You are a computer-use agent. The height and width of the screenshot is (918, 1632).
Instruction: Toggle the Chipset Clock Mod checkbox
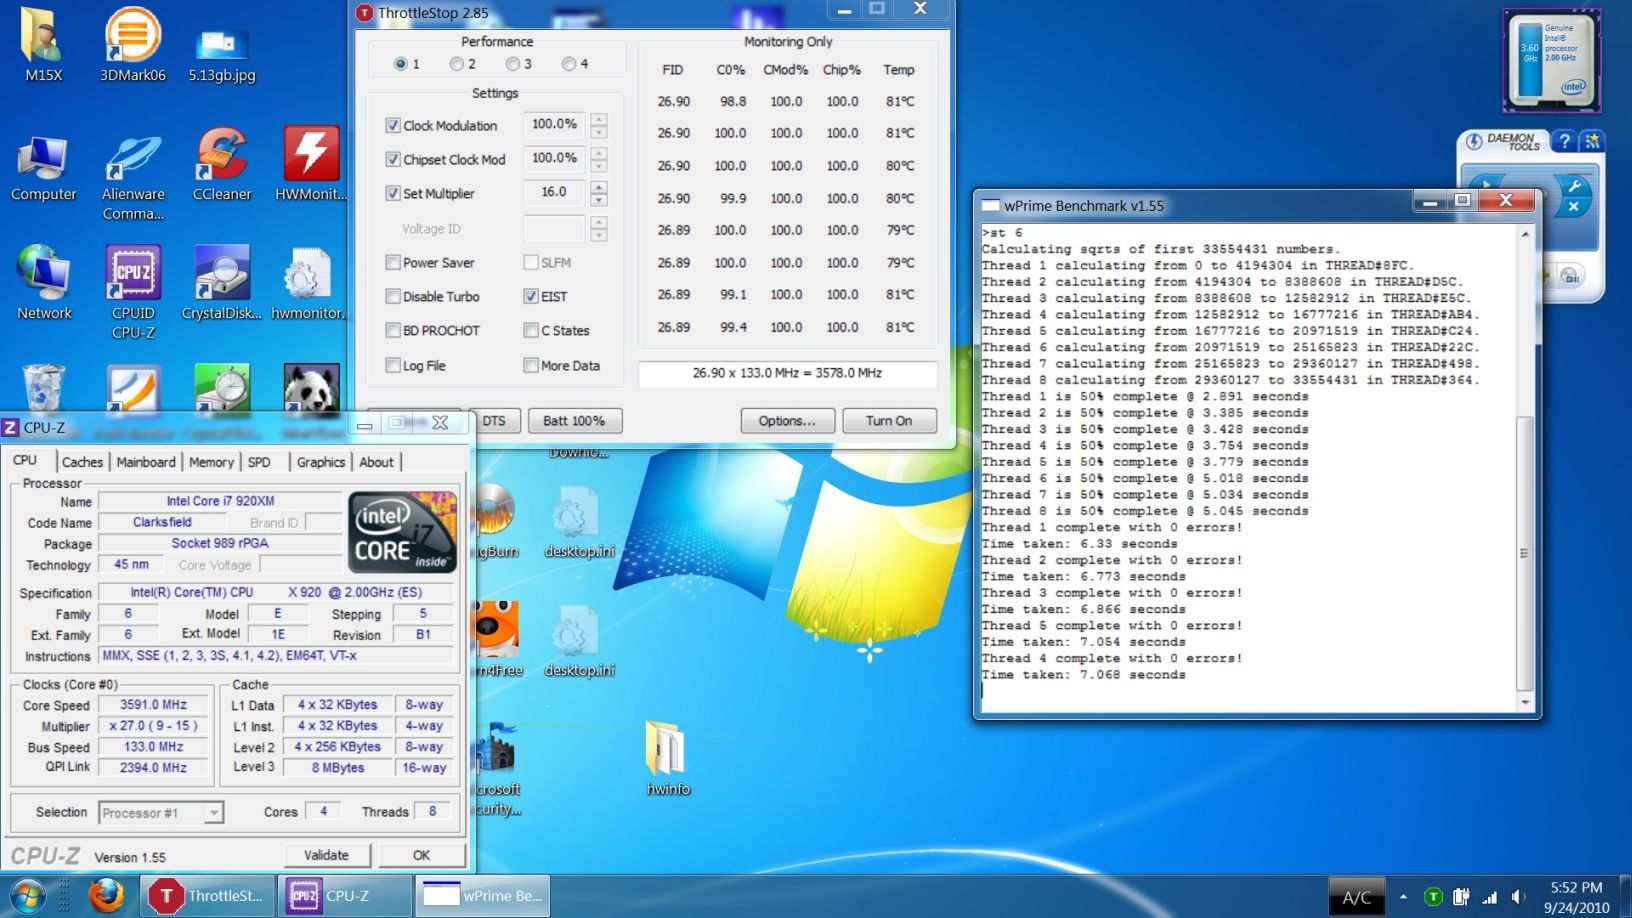(x=393, y=160)
